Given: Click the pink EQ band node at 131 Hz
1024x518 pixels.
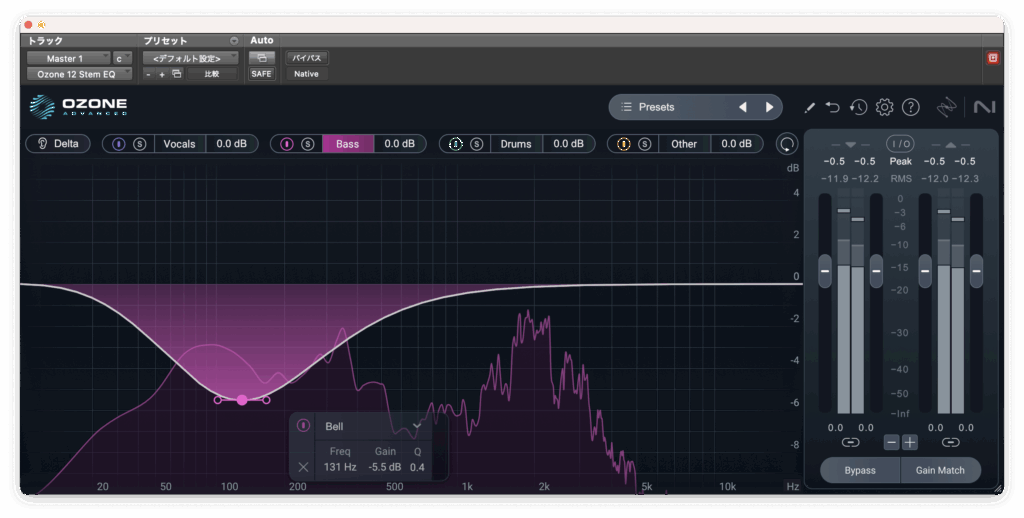Looking at the screenshot, I should click(x=241, y=400).
